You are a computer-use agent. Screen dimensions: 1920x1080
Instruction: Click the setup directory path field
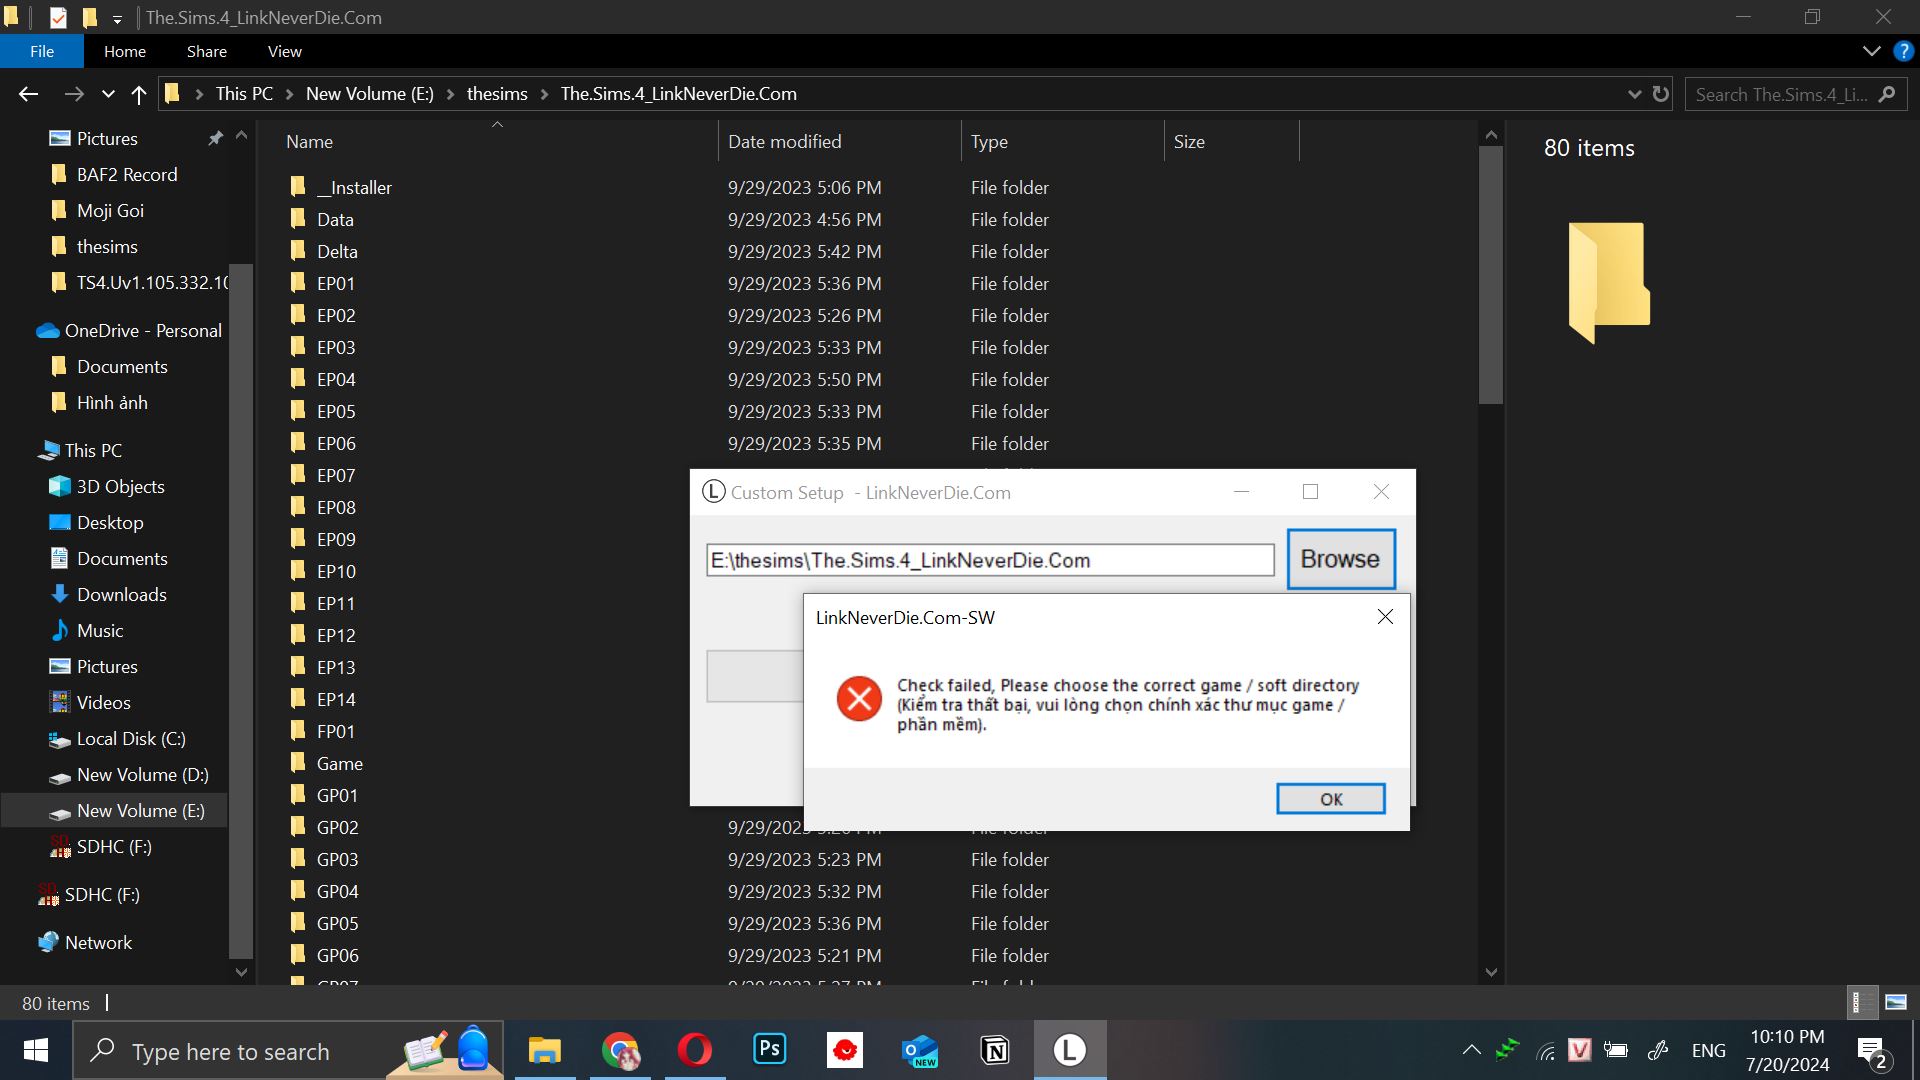(989, 560)
